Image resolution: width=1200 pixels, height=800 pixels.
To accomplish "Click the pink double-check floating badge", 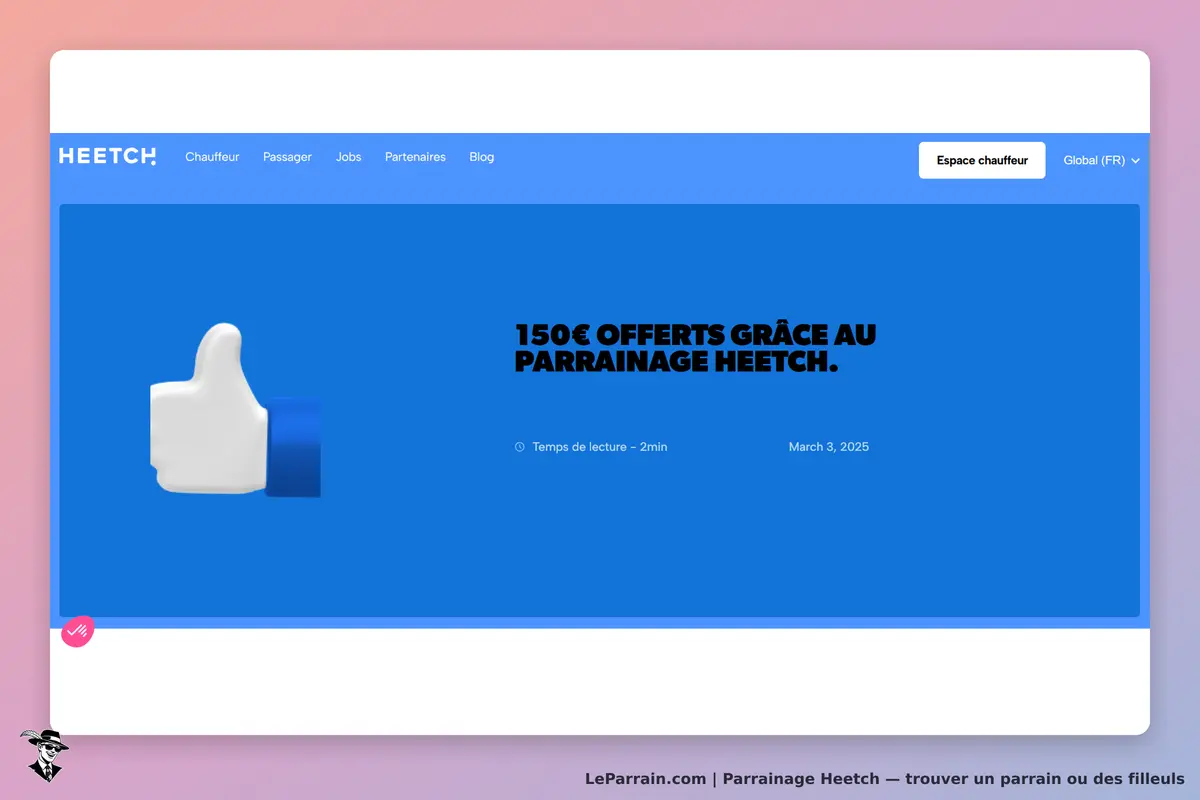I will point(78,631).
